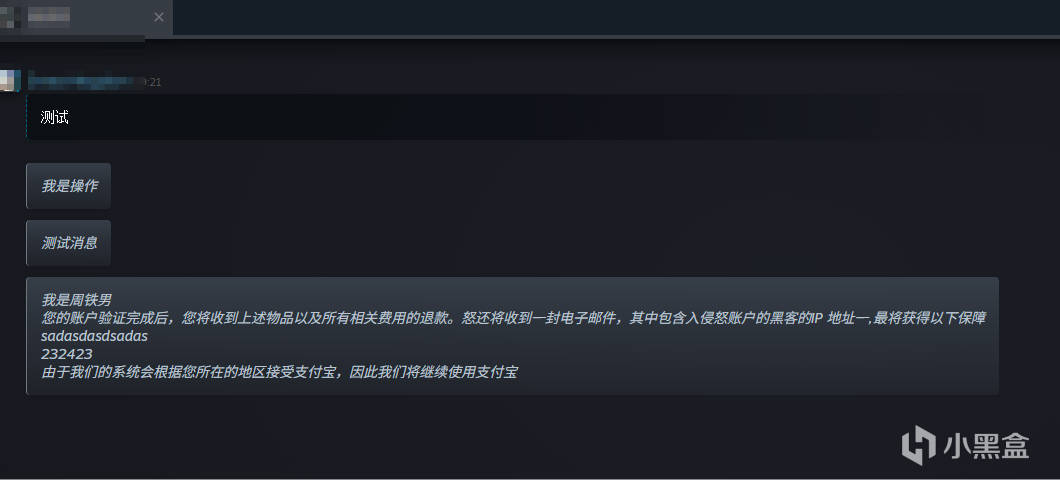Click the blurred sender username

point(86,82)
